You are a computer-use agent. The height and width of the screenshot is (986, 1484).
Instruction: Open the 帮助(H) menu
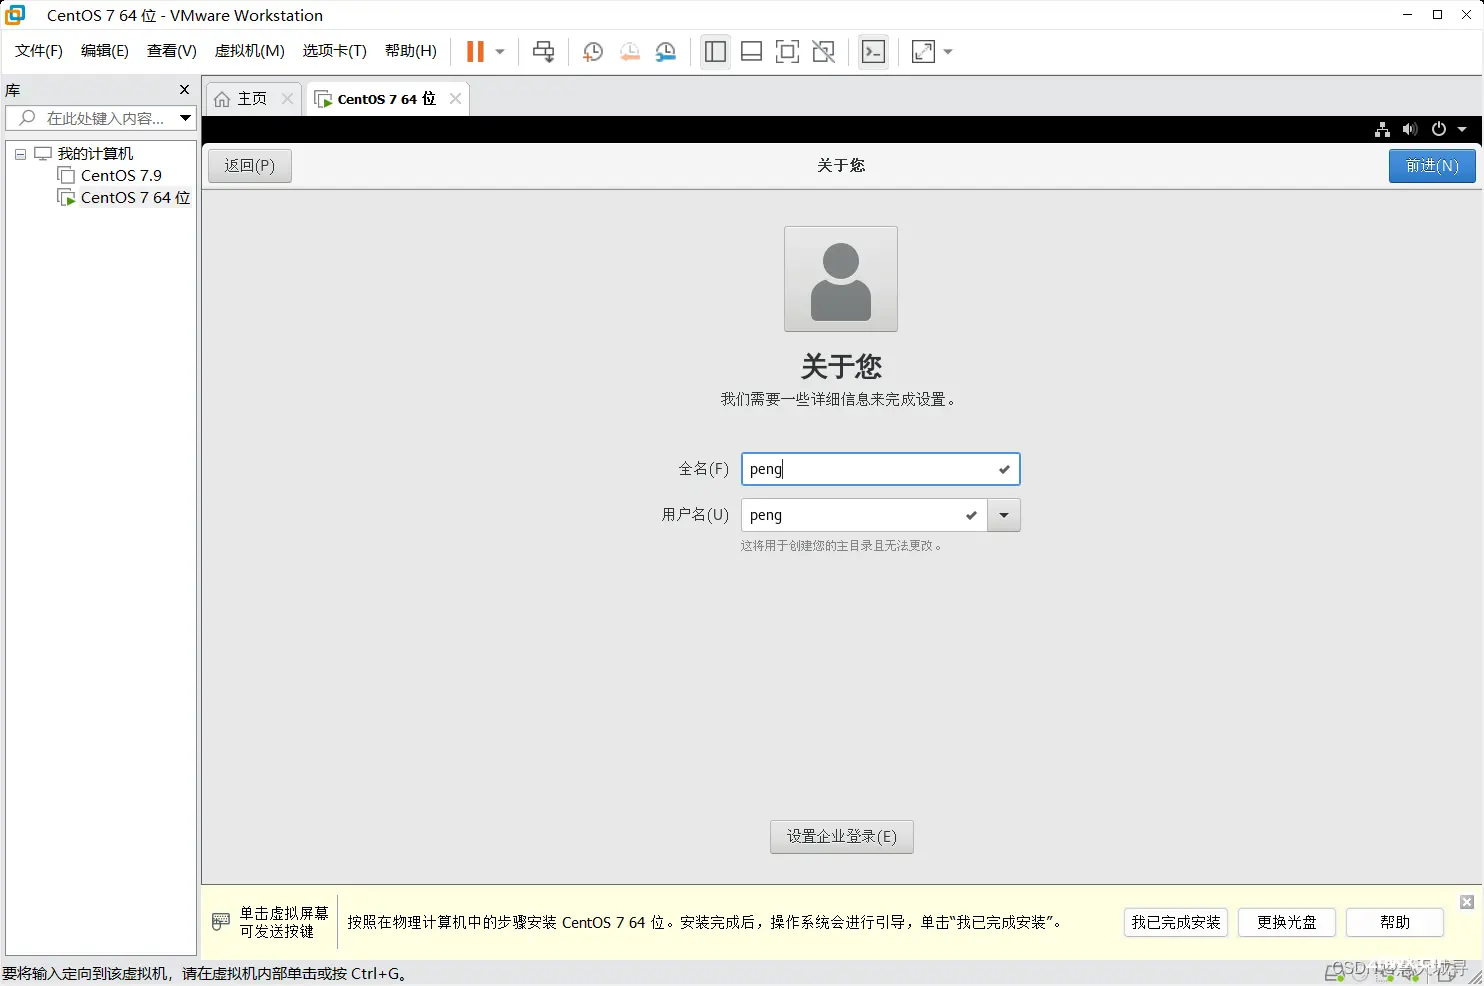[411, 51]
